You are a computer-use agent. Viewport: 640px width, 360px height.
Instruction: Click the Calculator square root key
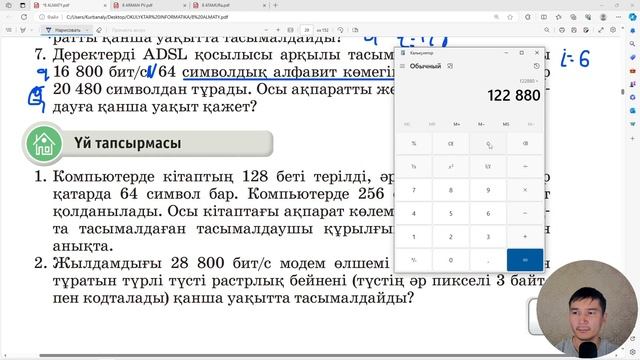[488, 167]
